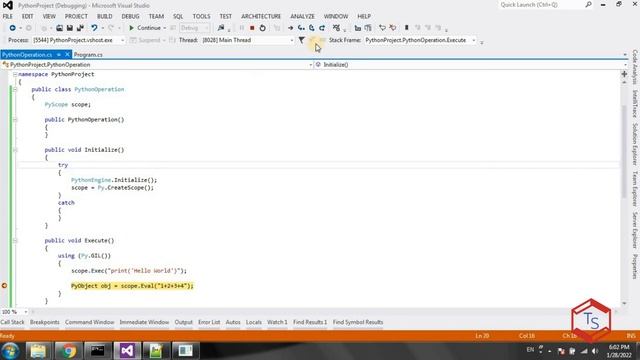Screen dimensions: 640x360
Task: Open the TOOLS menu
Action: tap(201, 16)
